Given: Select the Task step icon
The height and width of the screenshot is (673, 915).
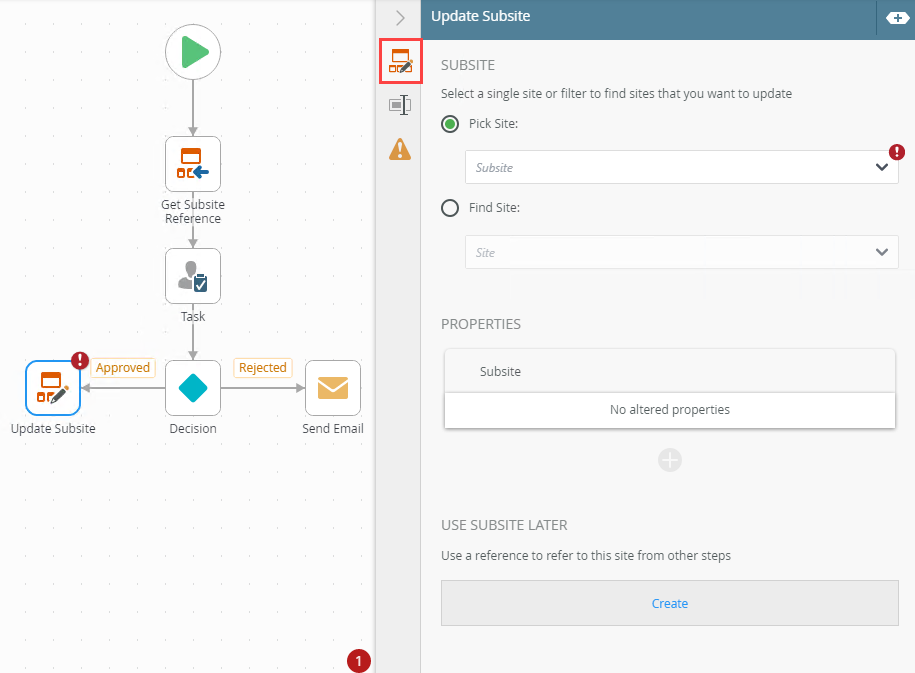Looking at the screenshot, I should [x=193, y=276].
